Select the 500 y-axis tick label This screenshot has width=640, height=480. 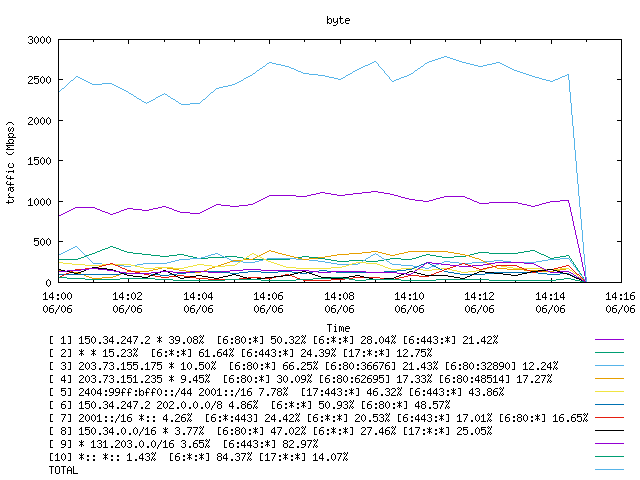pos(42,242)
